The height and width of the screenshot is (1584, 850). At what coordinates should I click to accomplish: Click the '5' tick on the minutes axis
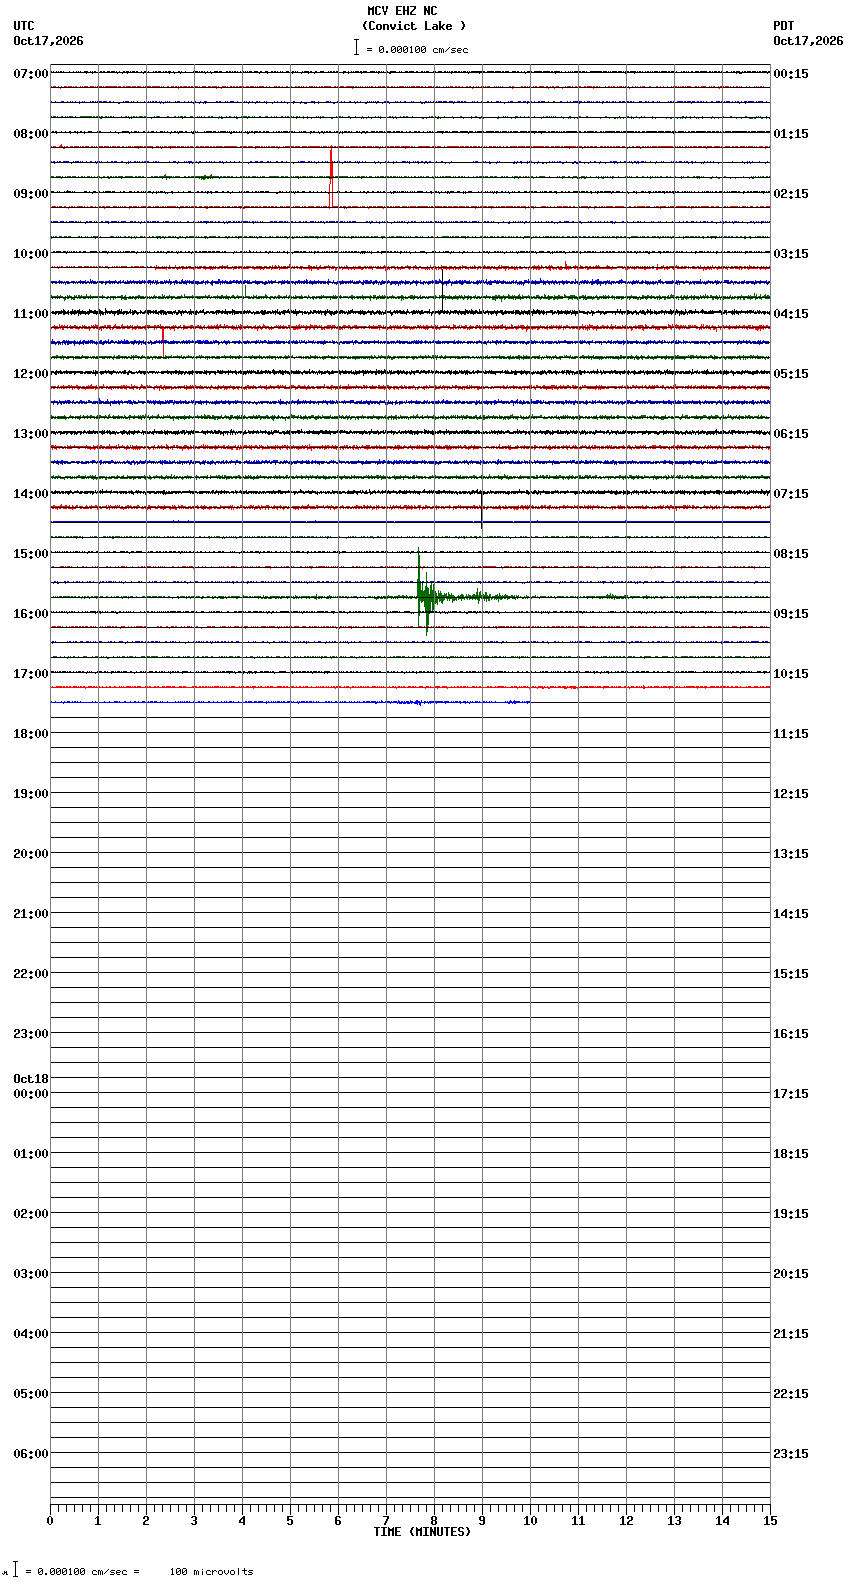coord(290,1521)
